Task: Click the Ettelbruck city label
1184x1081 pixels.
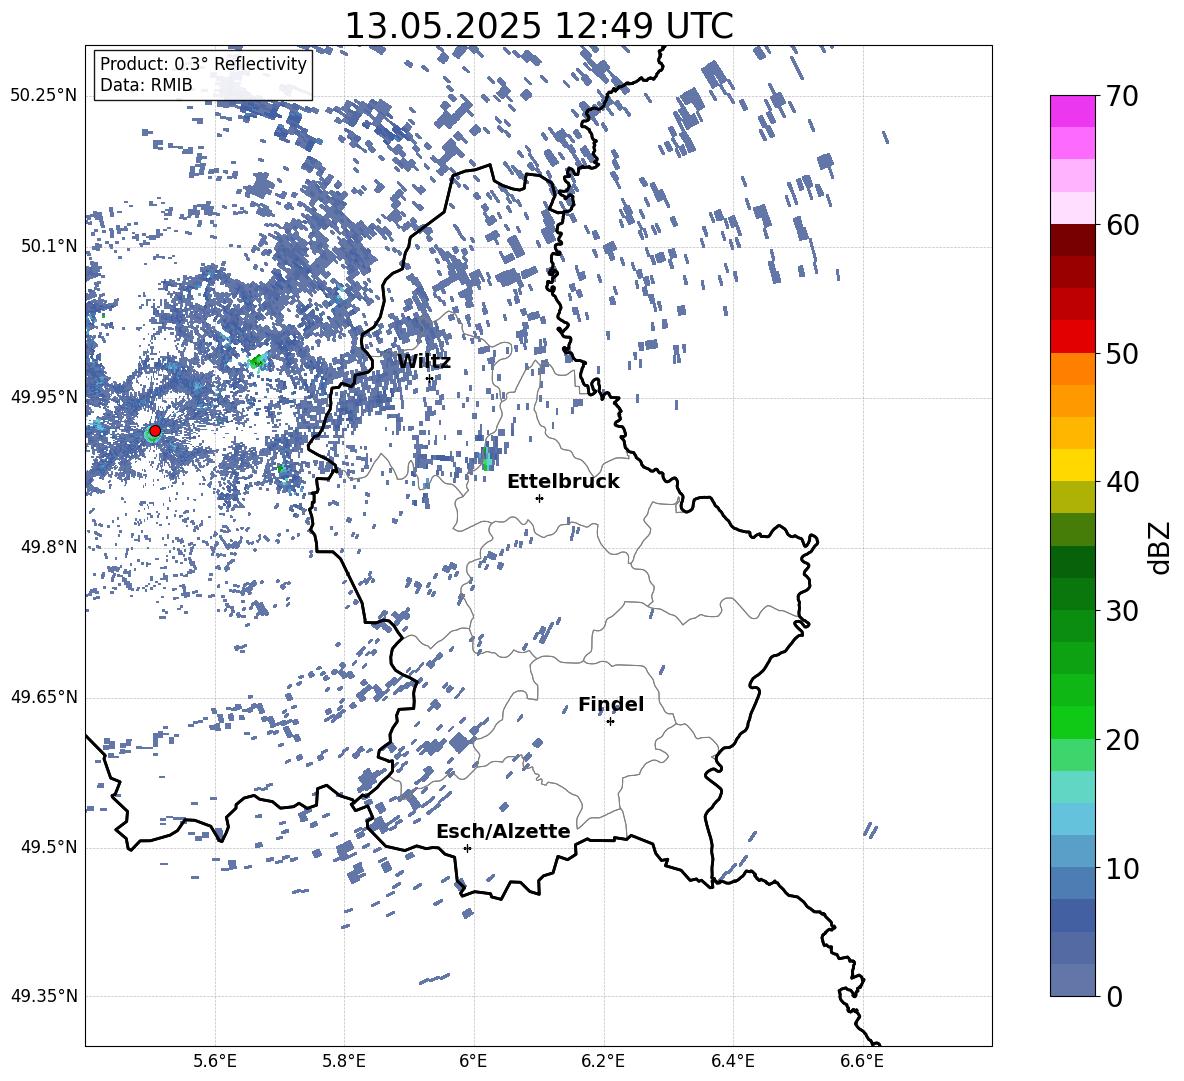Action: pyautogui.click(x=563, y=482)
